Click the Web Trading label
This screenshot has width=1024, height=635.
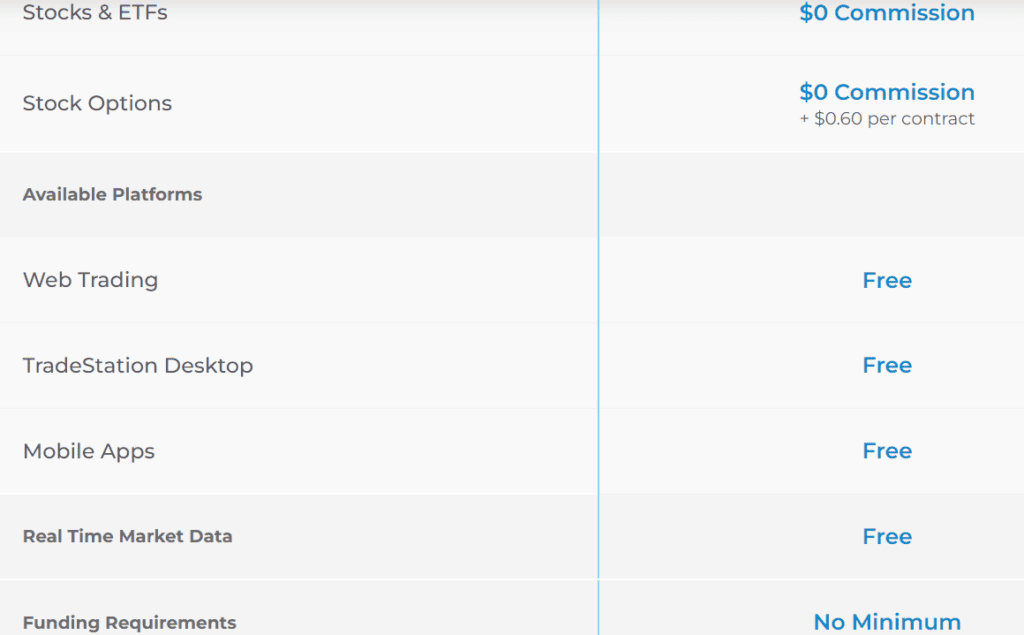coord(90,280)
